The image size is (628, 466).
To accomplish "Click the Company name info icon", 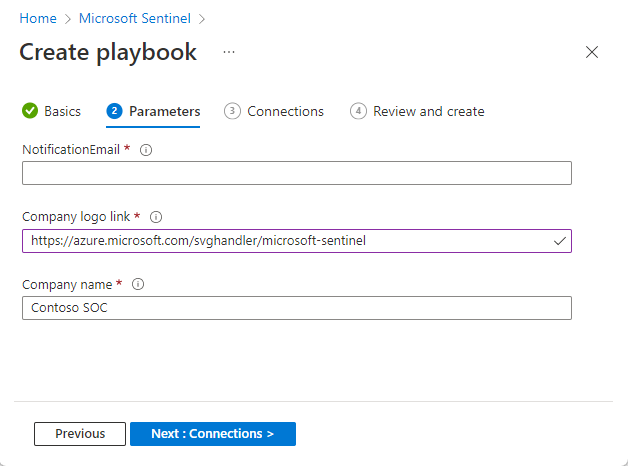I will [x=138, y=284].
